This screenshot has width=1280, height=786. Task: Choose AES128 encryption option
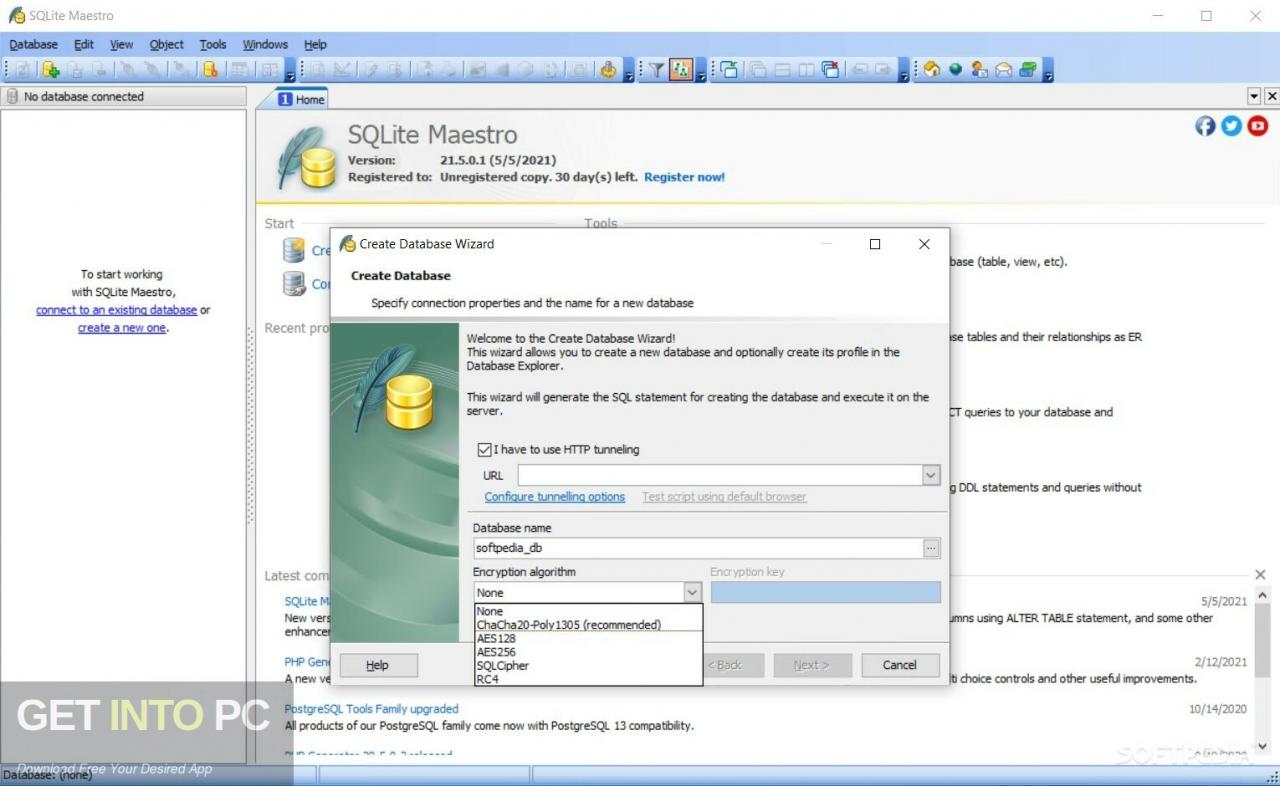pyautogui.click(x=588, y=638)
